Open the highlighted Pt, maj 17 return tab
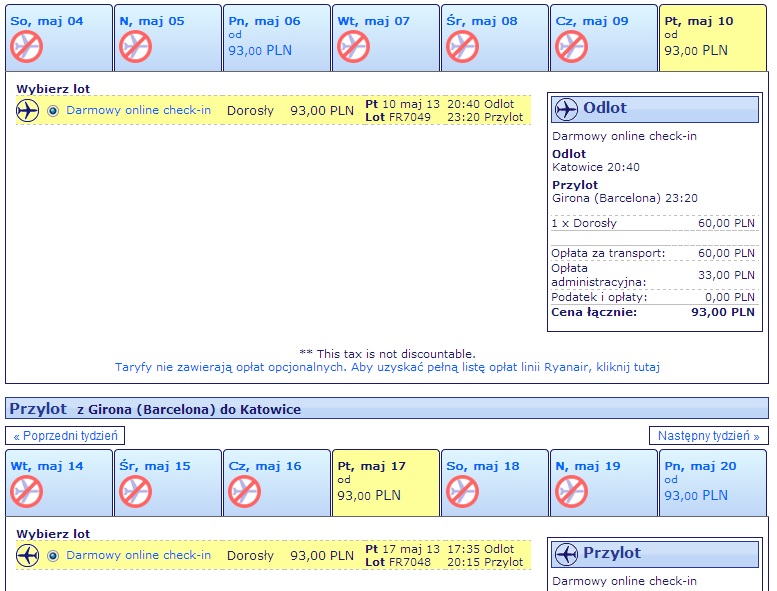The height and width of the screenshot is (591, 777). (x=386, y=483)
